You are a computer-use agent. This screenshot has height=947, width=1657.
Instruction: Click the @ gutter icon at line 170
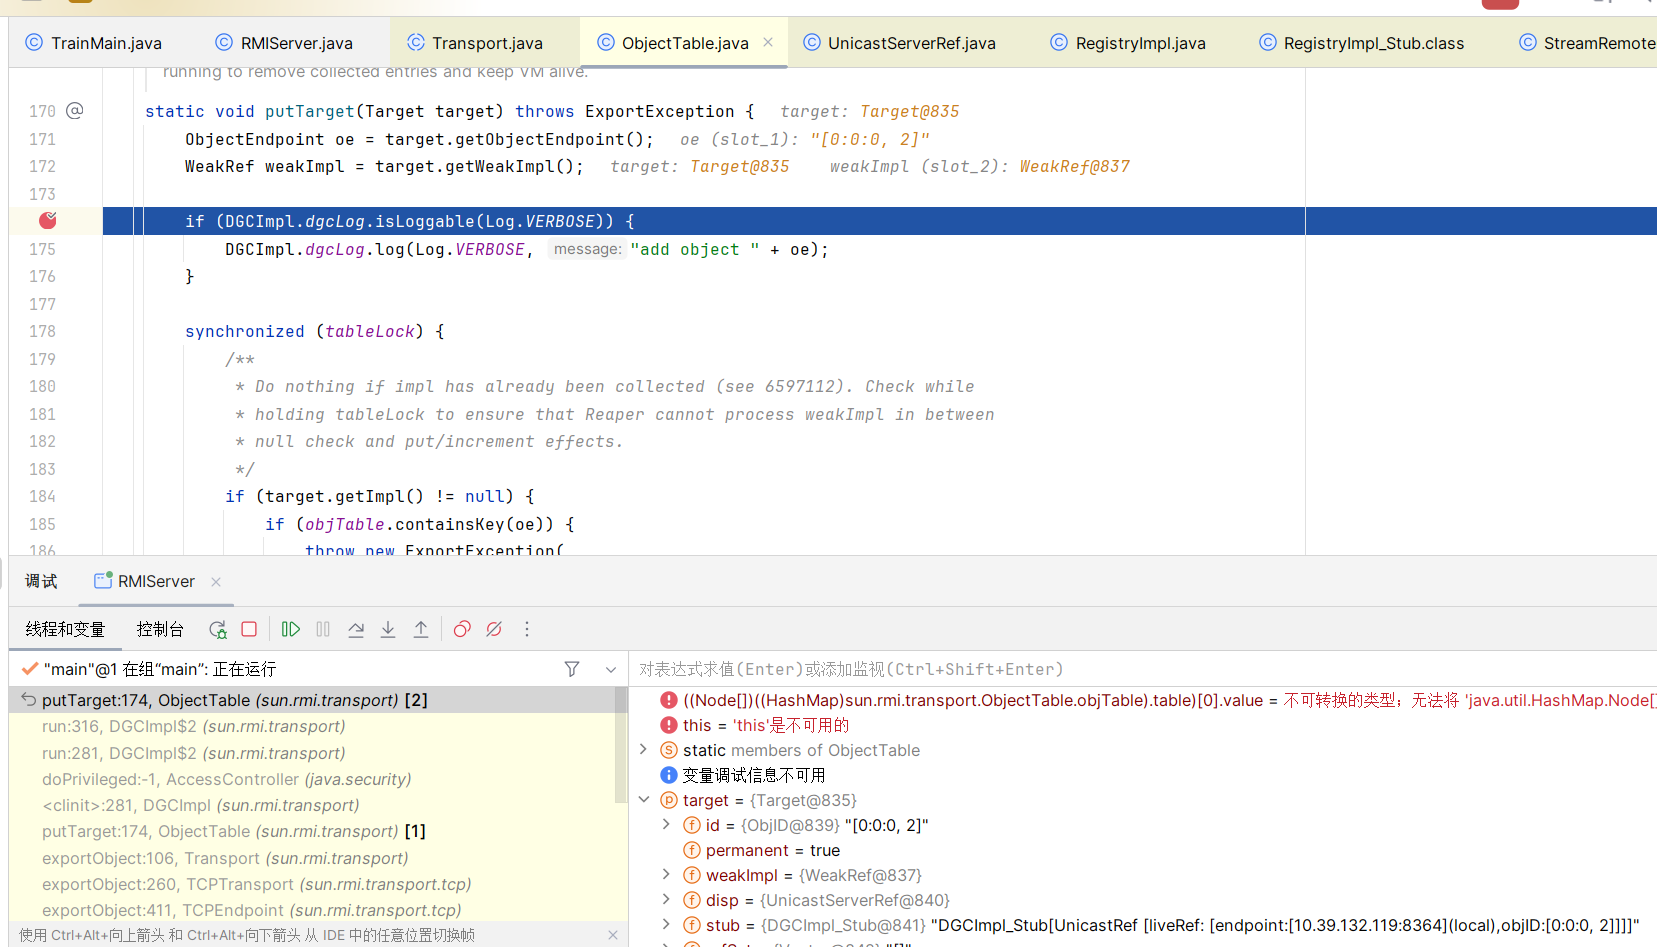point(75,111)
